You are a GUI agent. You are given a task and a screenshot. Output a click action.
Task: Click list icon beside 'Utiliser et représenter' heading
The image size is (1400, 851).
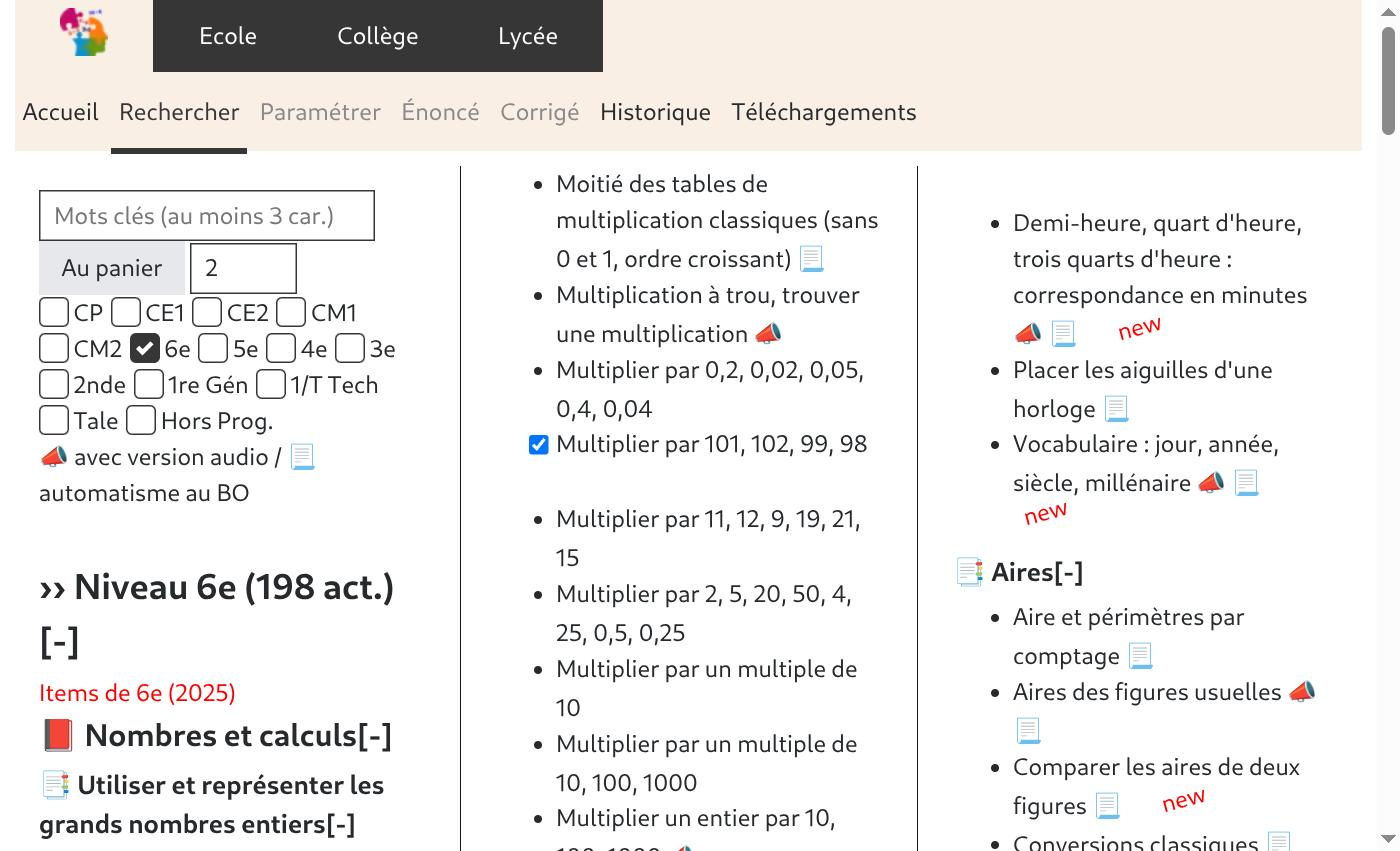coord(55,785)
